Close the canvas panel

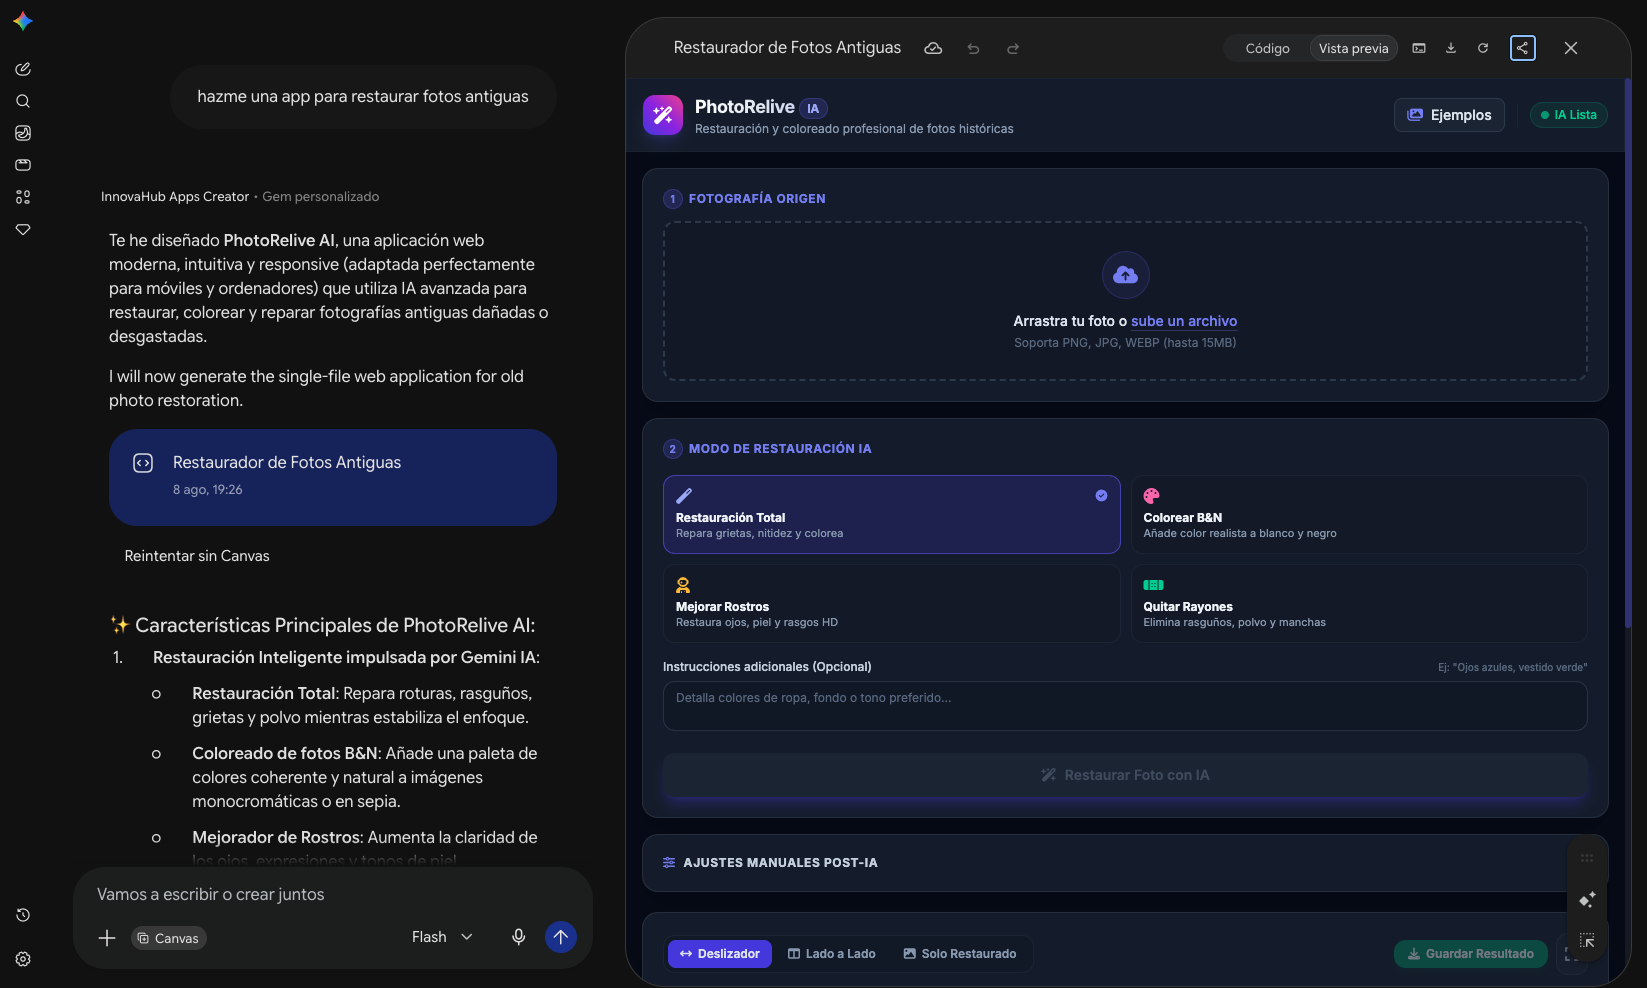point(1571,48)
